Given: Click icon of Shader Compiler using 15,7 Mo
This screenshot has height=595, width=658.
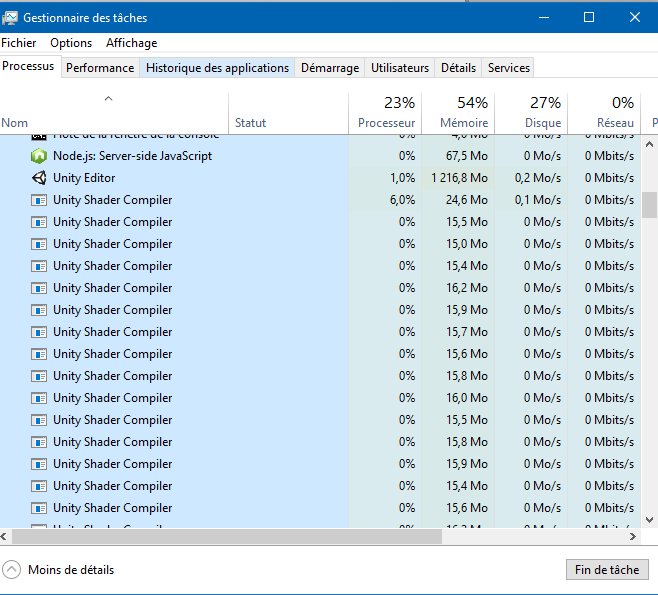Looking at the screenshot, I should [x=39, y=332].
